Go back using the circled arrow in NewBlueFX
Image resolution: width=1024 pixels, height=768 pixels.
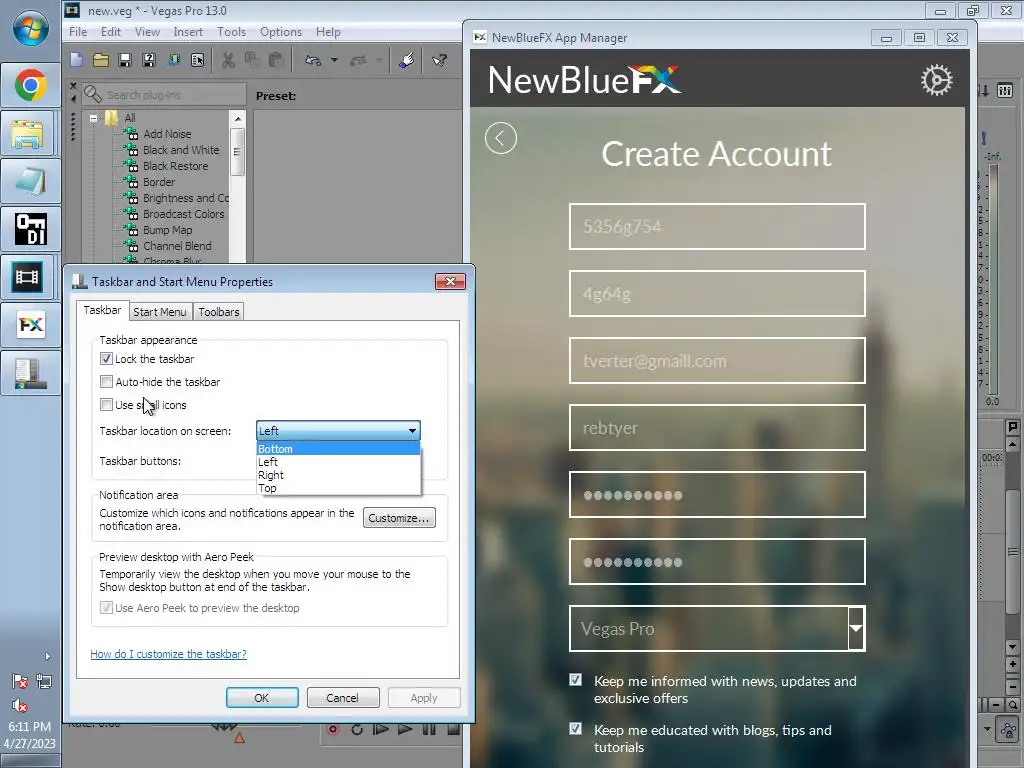501,138
